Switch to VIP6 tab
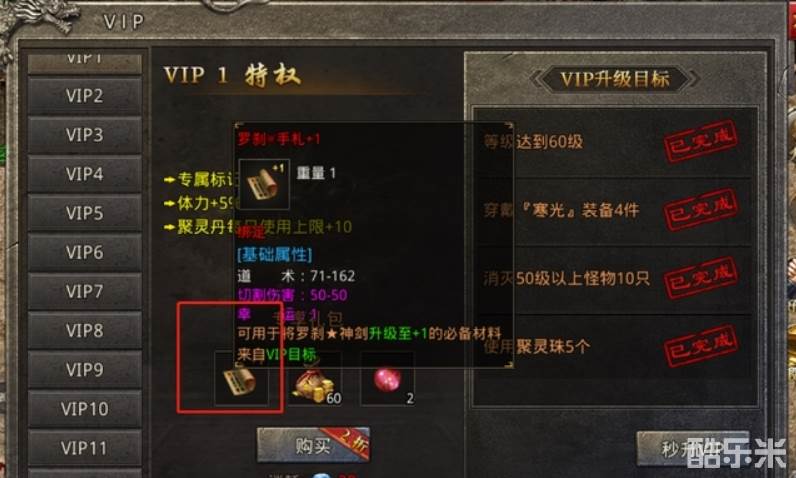796x478 pixels. (x=85, y=252)
